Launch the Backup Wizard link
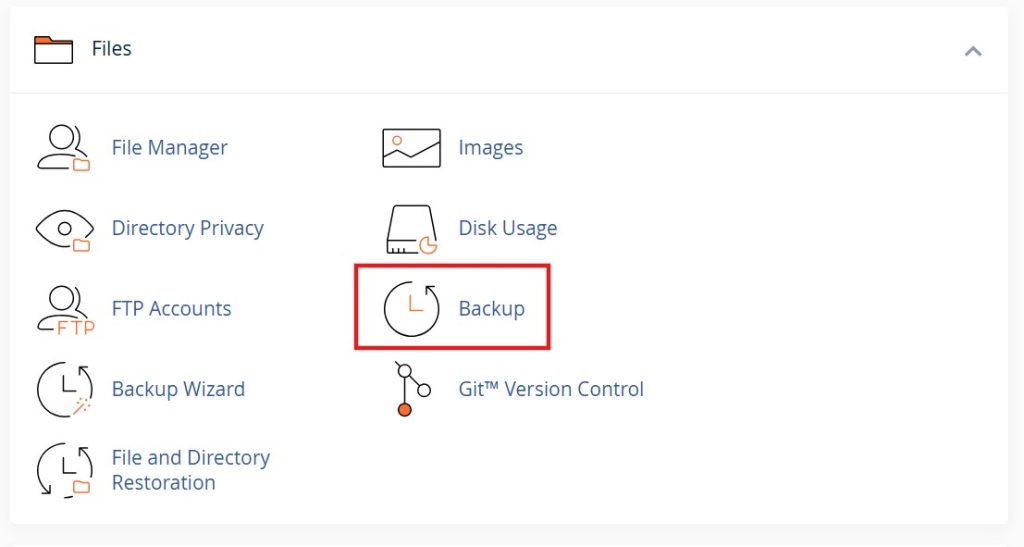The width and height of the screenshot is (1024, 547). 178,389
